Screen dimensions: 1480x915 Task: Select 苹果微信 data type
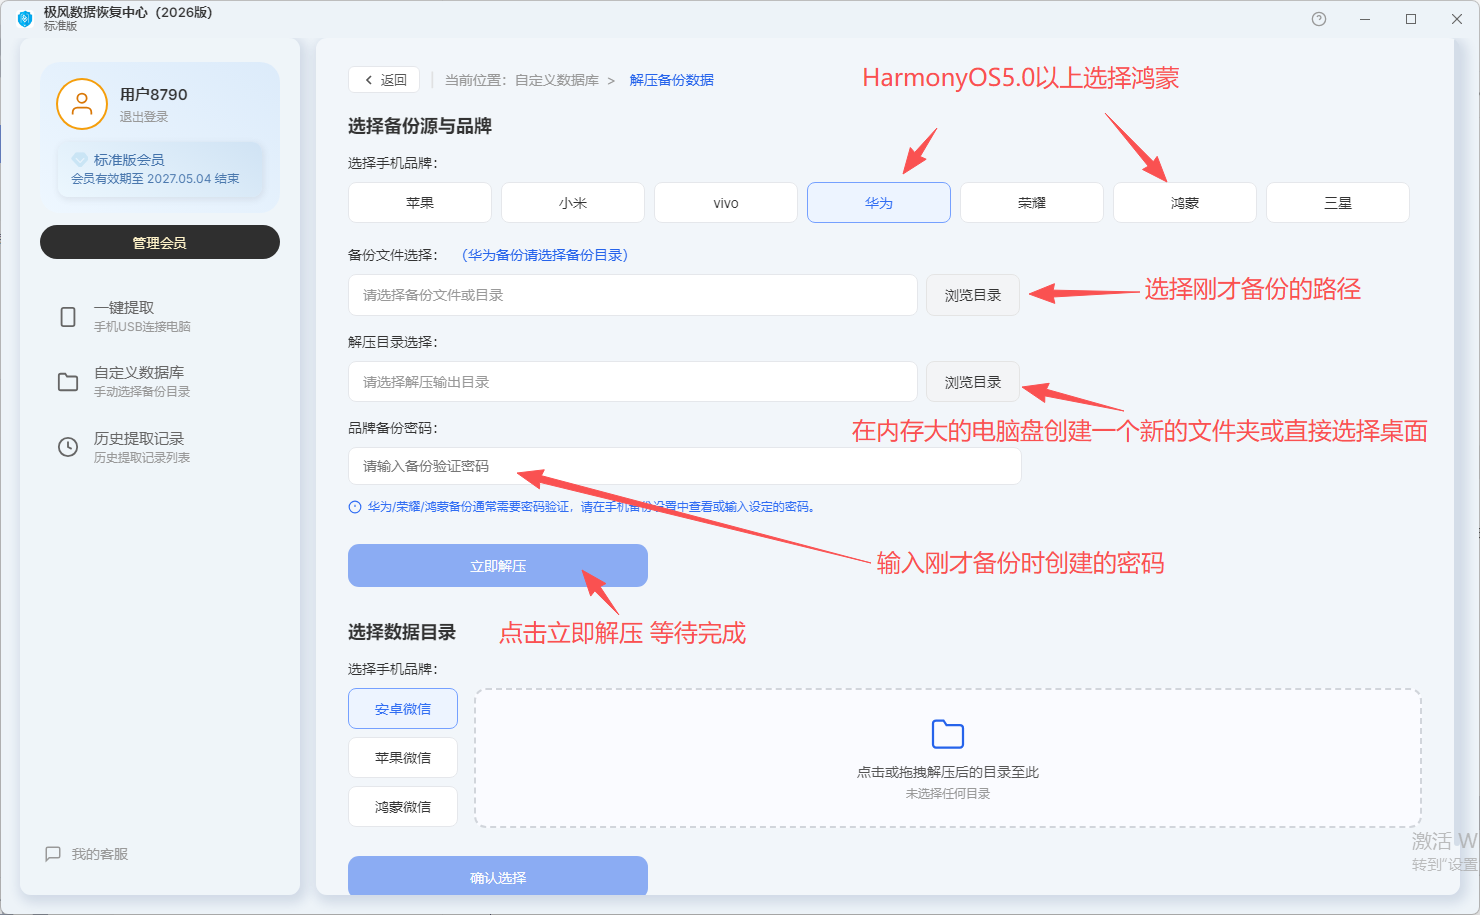coord(403,758)
